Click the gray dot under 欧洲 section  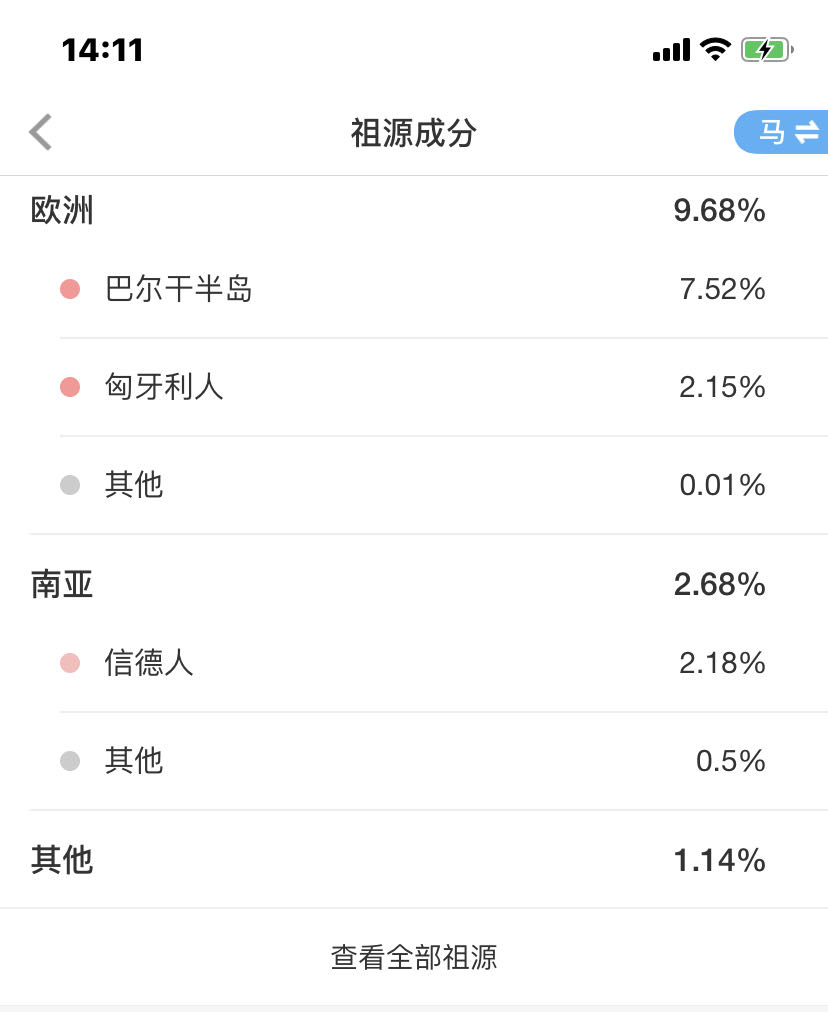coord(70,485)
